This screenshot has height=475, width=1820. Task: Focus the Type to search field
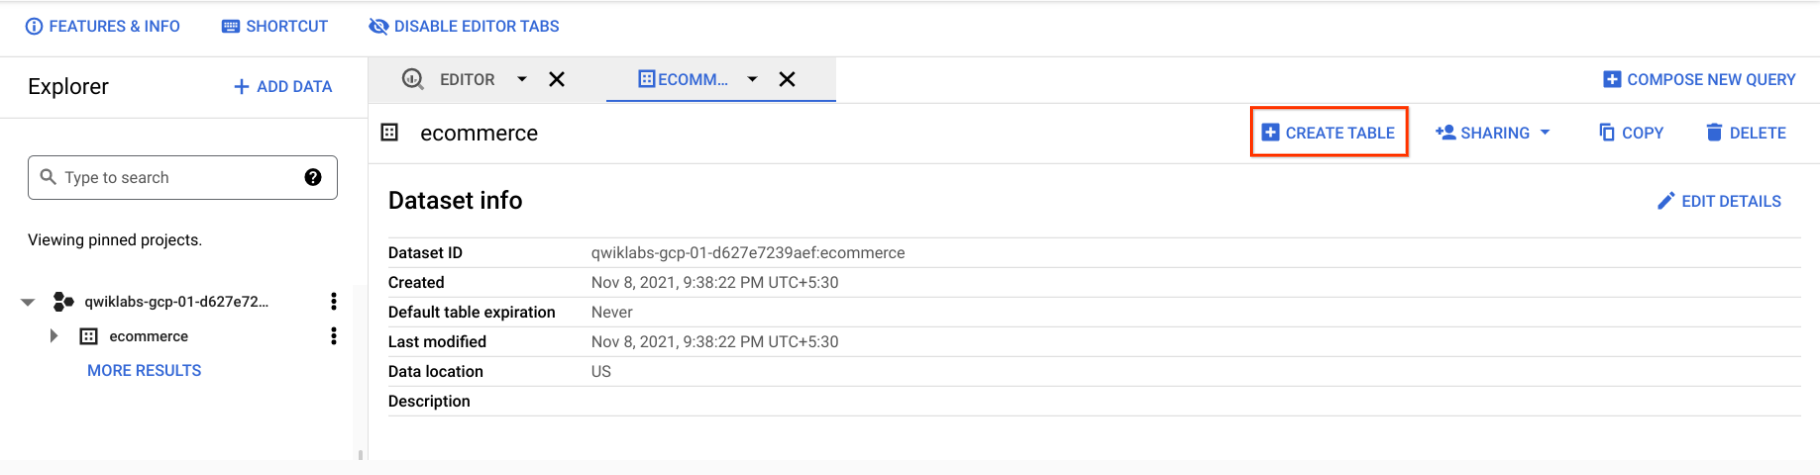tap(183, 177)
